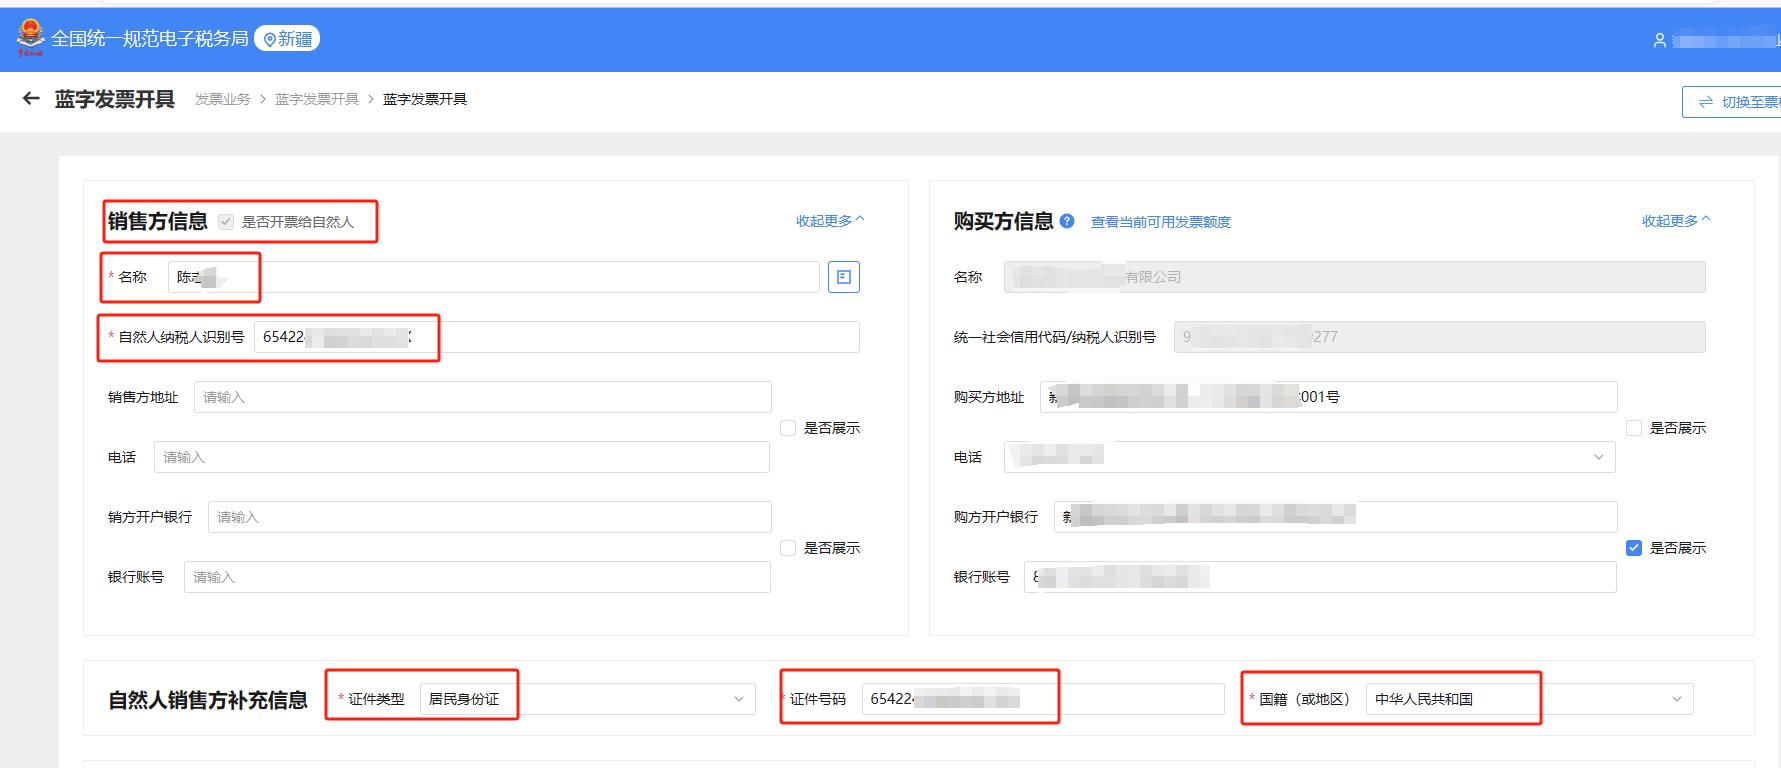
Task: Click the user account avatar icon
Action: [1660, 41]
